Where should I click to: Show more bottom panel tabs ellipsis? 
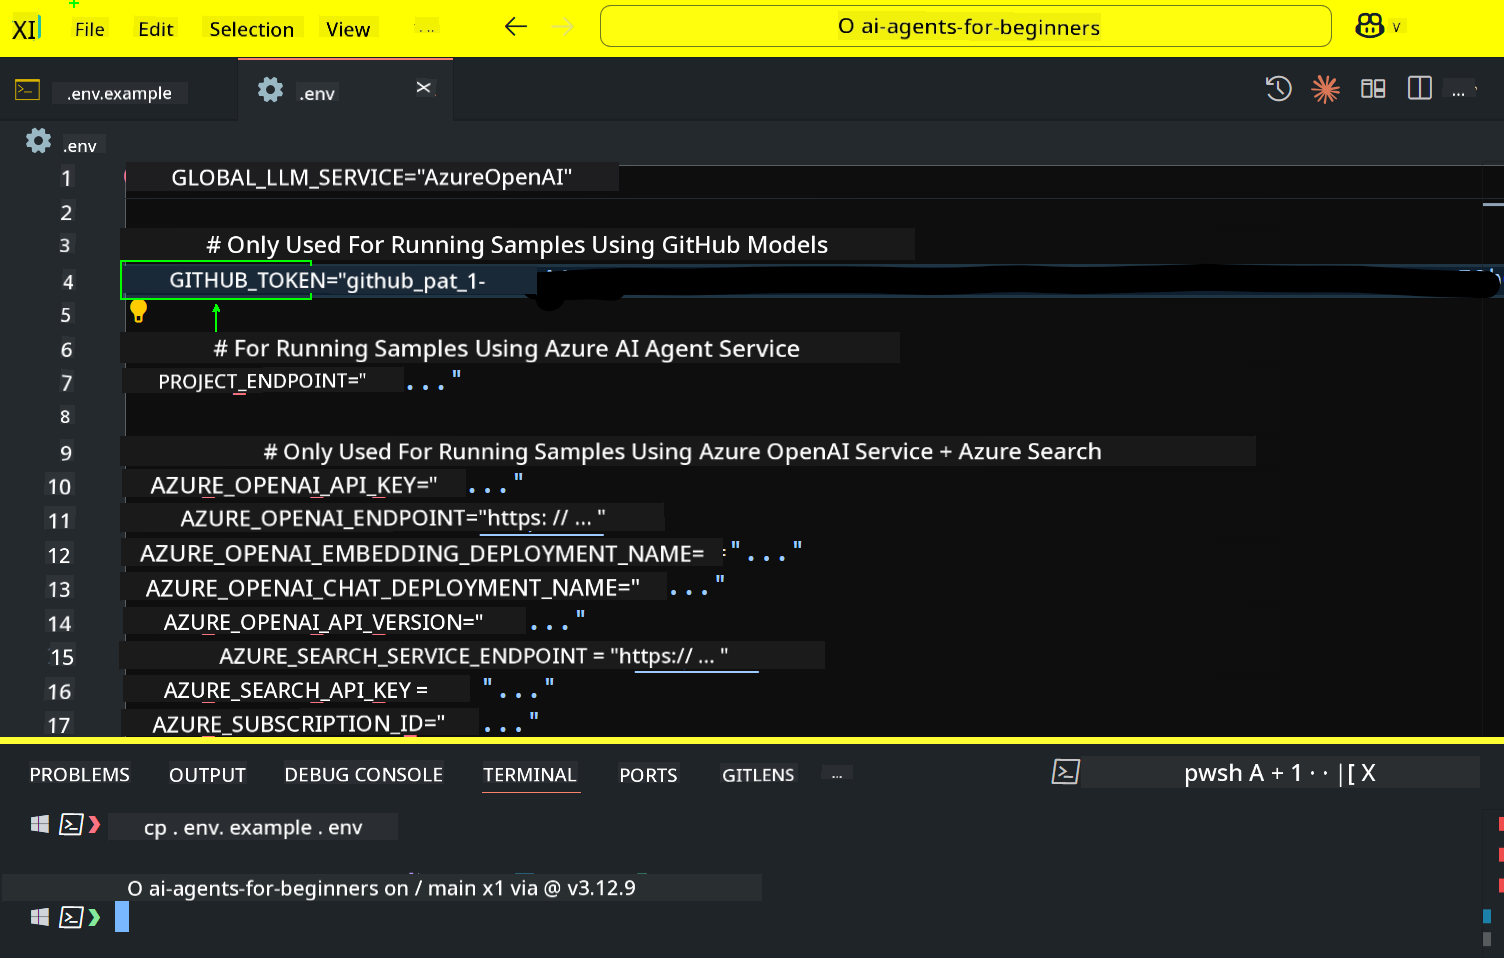[836, 775]
